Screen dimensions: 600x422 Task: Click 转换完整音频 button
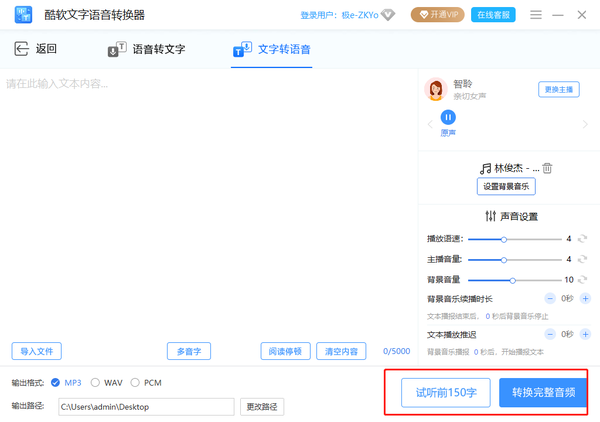pyautogui.click(x=542, y=393)
